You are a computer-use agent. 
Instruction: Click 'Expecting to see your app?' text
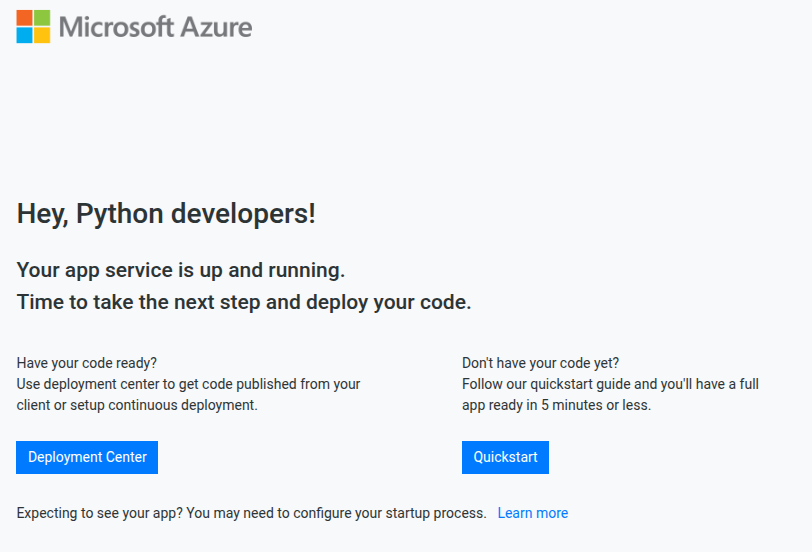coord(99,513)
